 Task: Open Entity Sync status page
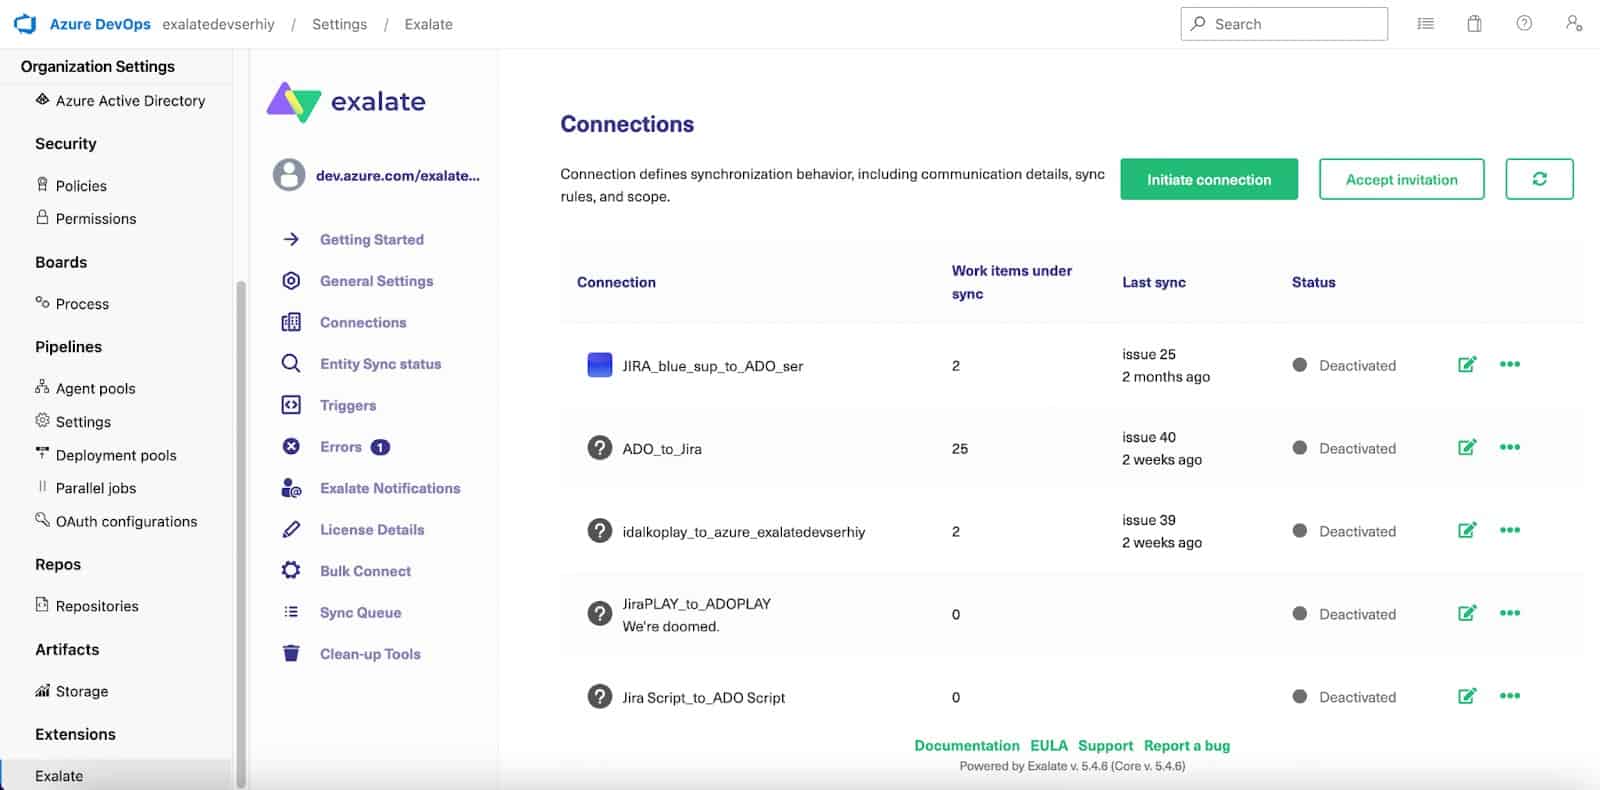(380, 364)
